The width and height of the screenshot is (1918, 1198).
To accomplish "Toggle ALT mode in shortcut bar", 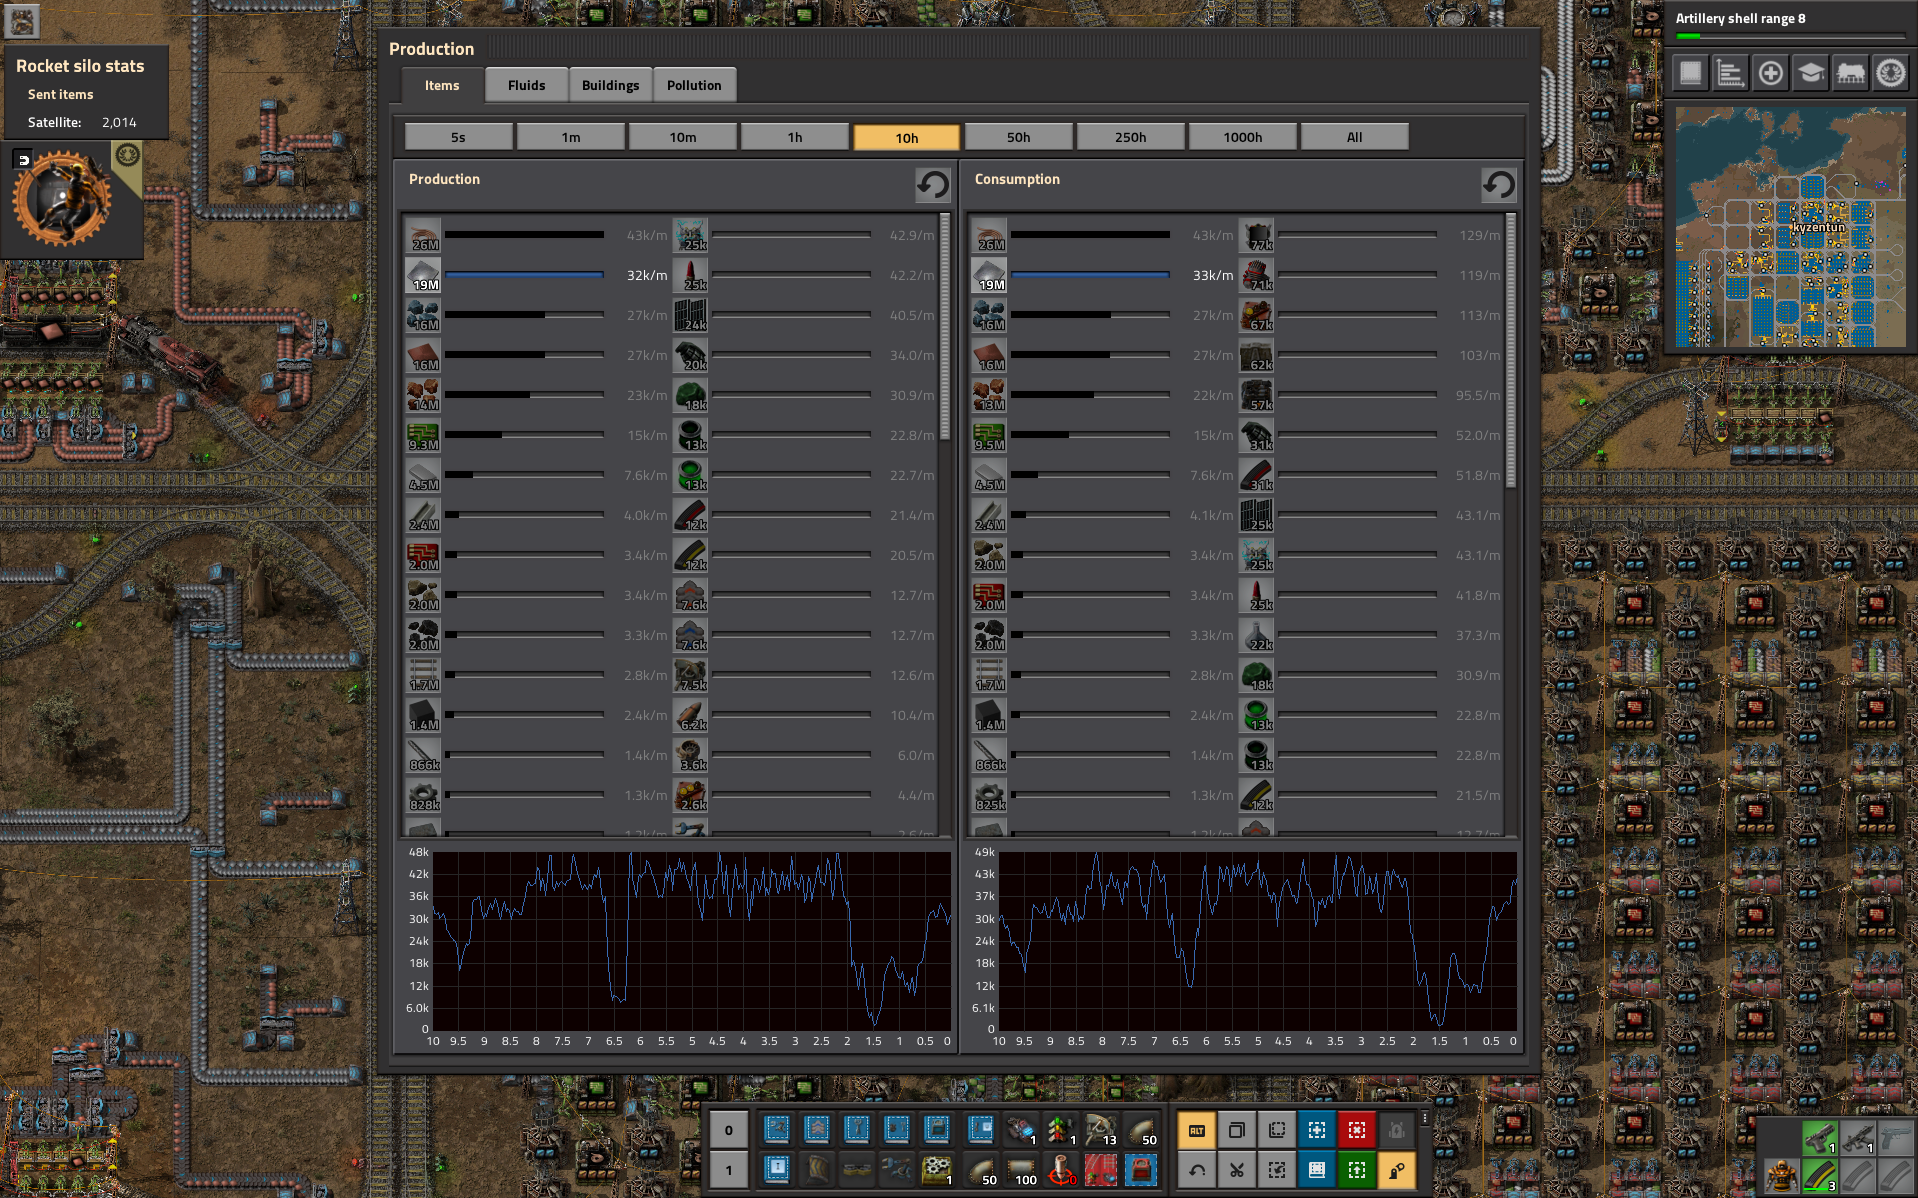I will click(1196, 1130).
